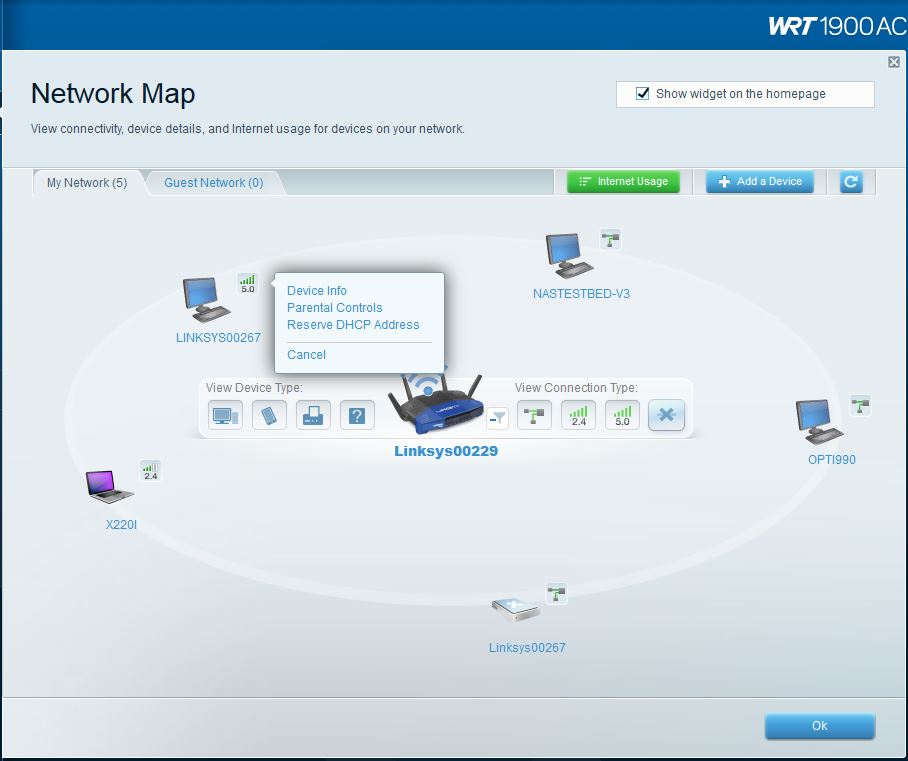Switch to My Network (5) tab
Image resolution: width=908 pixels, height=761 pixels.
point(87,183)
